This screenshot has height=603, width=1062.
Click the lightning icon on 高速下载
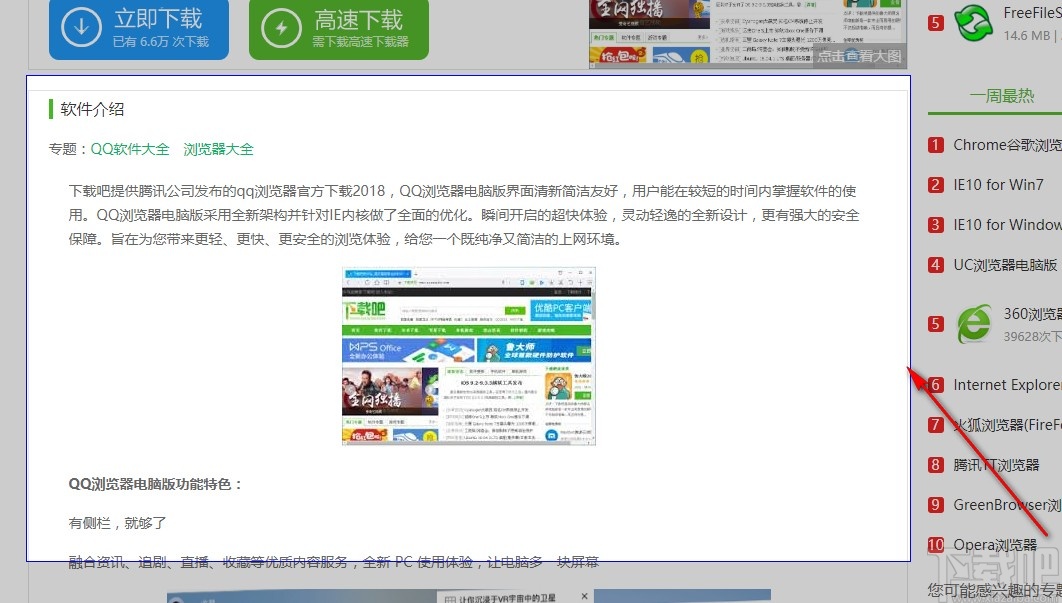coord(281,28)
